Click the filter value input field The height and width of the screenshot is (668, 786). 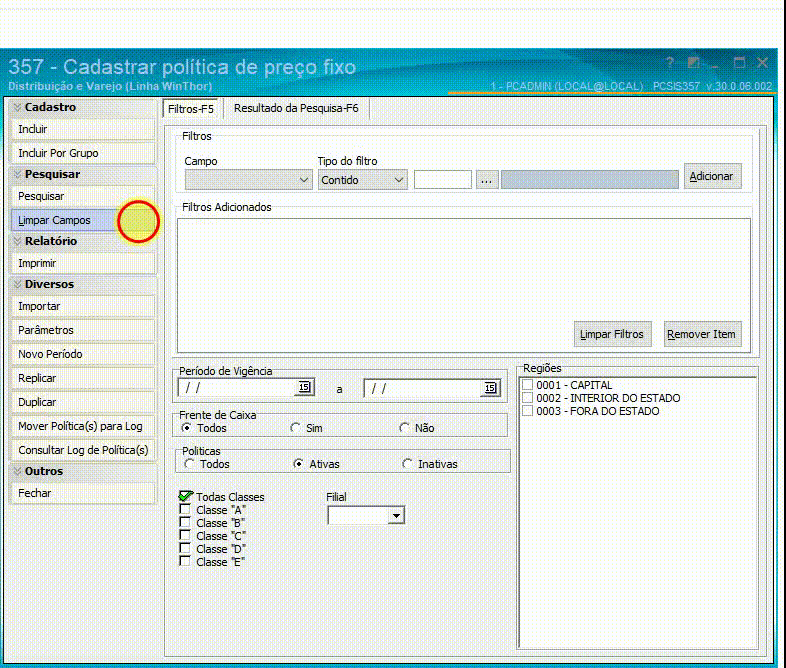click(x=443, y=180)
